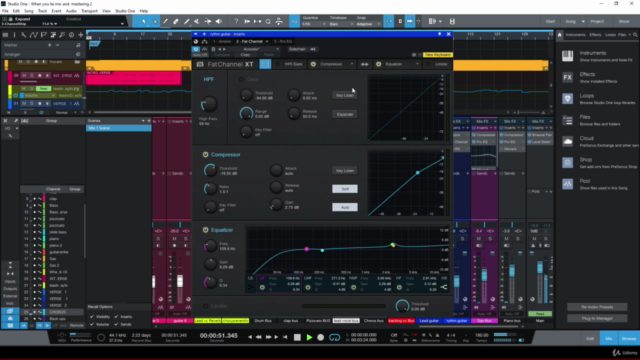Click the browser home icon
640x360 pixels.
pyautogui.click(x=560, y=35)
